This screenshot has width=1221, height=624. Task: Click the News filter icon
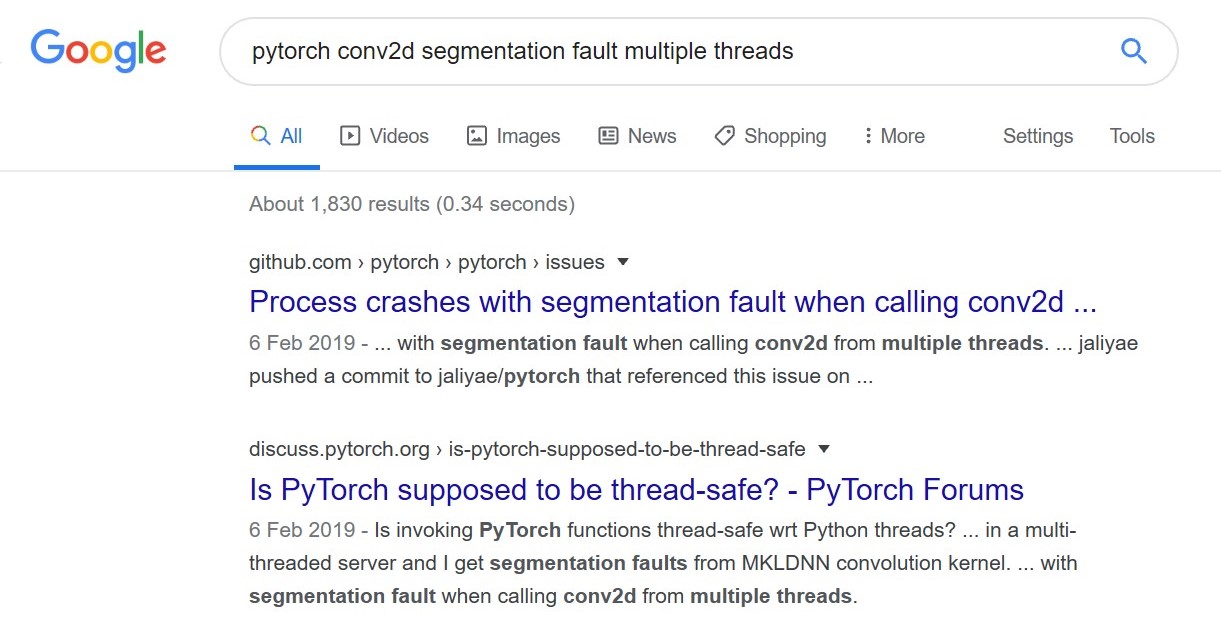(x=608, y=135)
